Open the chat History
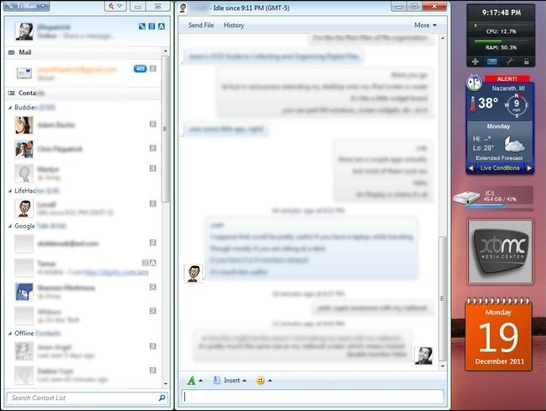 234,25
